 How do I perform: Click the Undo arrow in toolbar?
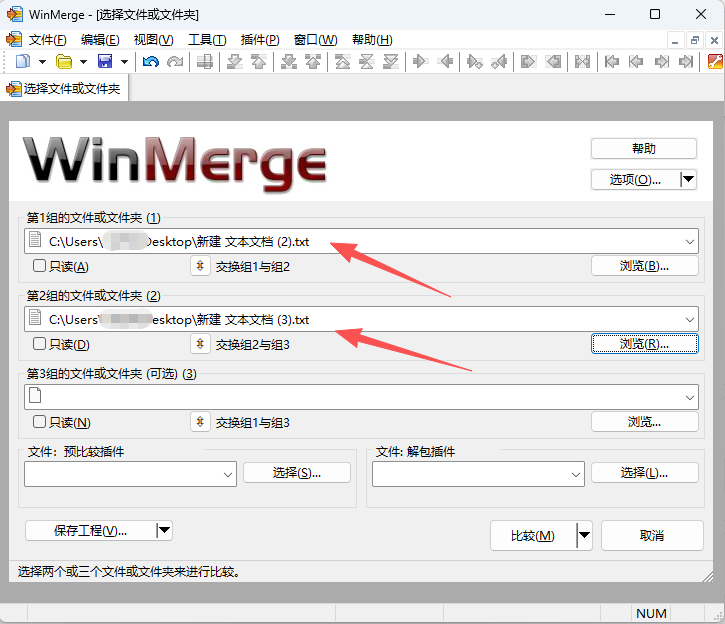click(150, 62)
